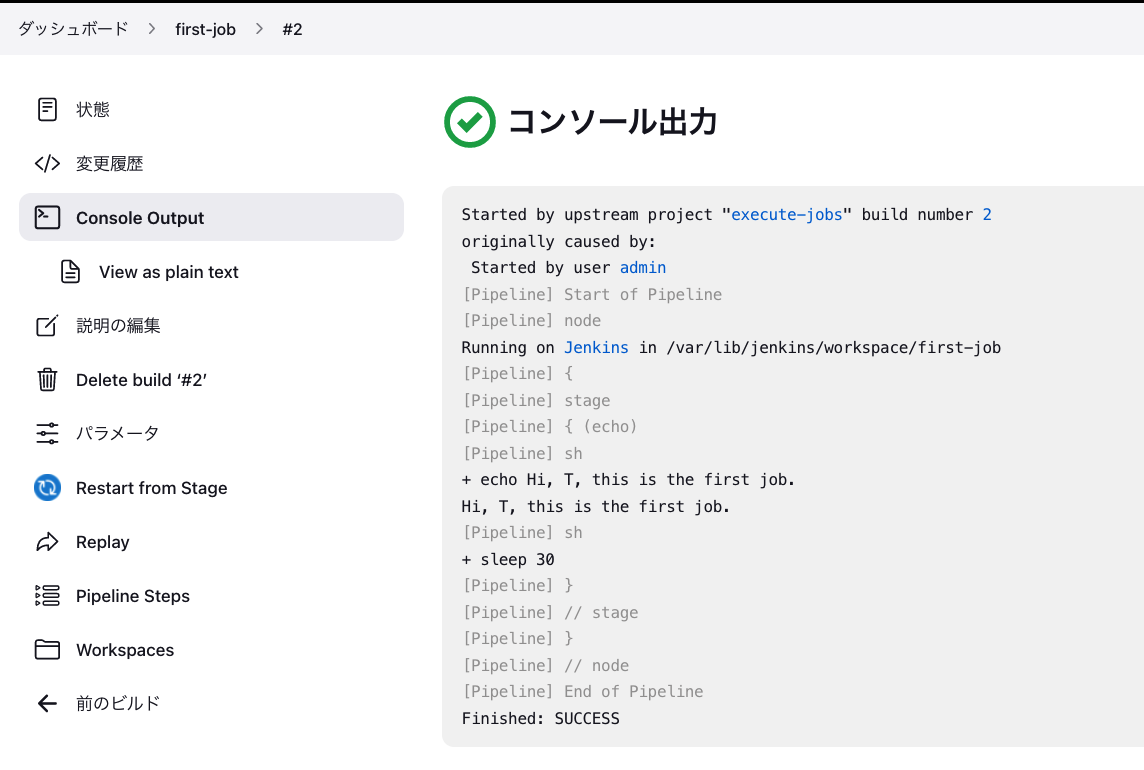Viewport: 1144px width, 770px height.
Task: Open 説明の編集 using the edit icon
Action: pyautogui.click(x=46, y=325)
